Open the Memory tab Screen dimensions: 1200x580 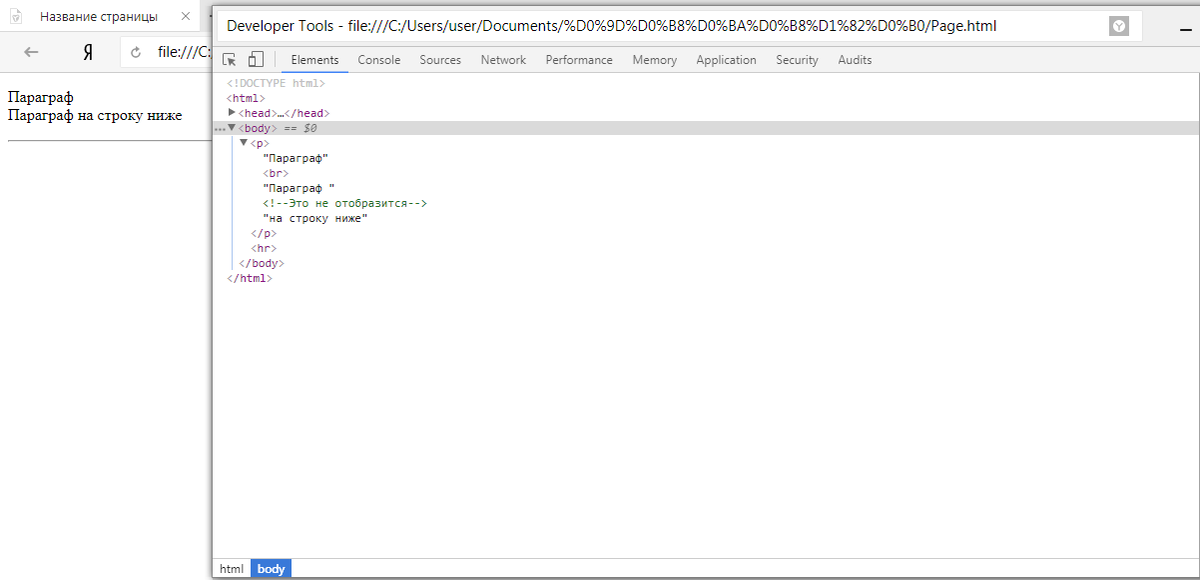click(x=654, y=60)
